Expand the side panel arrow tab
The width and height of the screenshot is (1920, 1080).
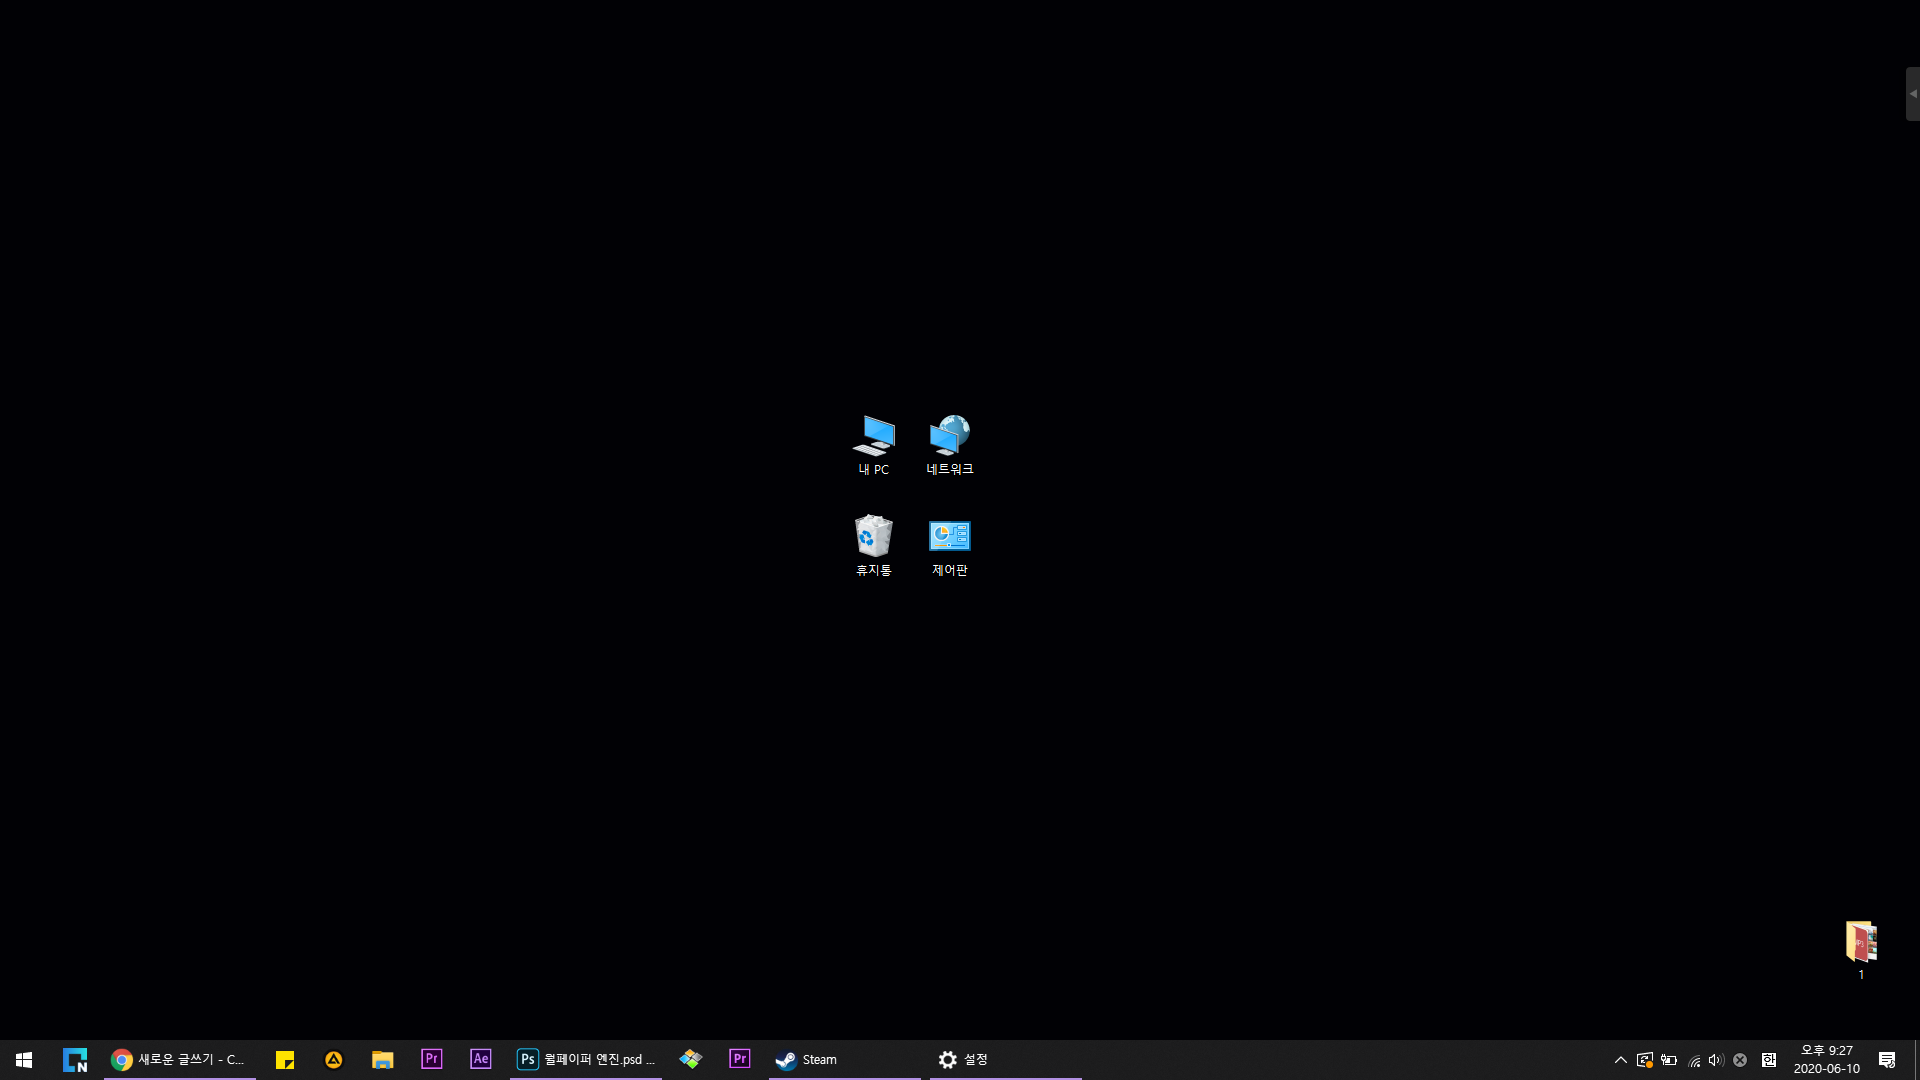click(1913, 94)
